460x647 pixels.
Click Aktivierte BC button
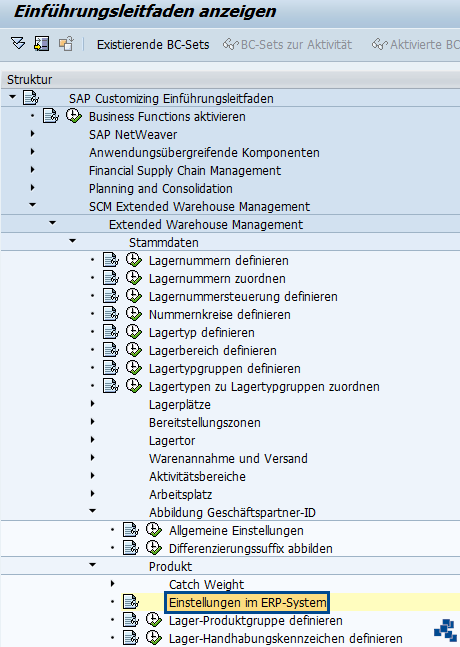[x=415, y=44]
